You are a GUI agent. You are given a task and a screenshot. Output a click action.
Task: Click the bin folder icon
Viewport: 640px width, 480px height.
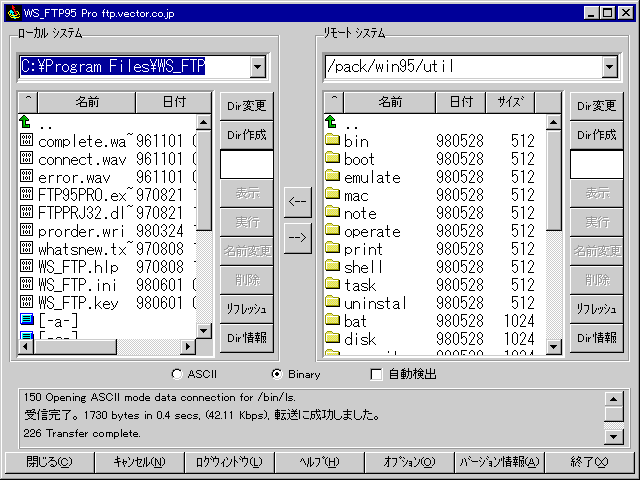[x=333, y=140]
